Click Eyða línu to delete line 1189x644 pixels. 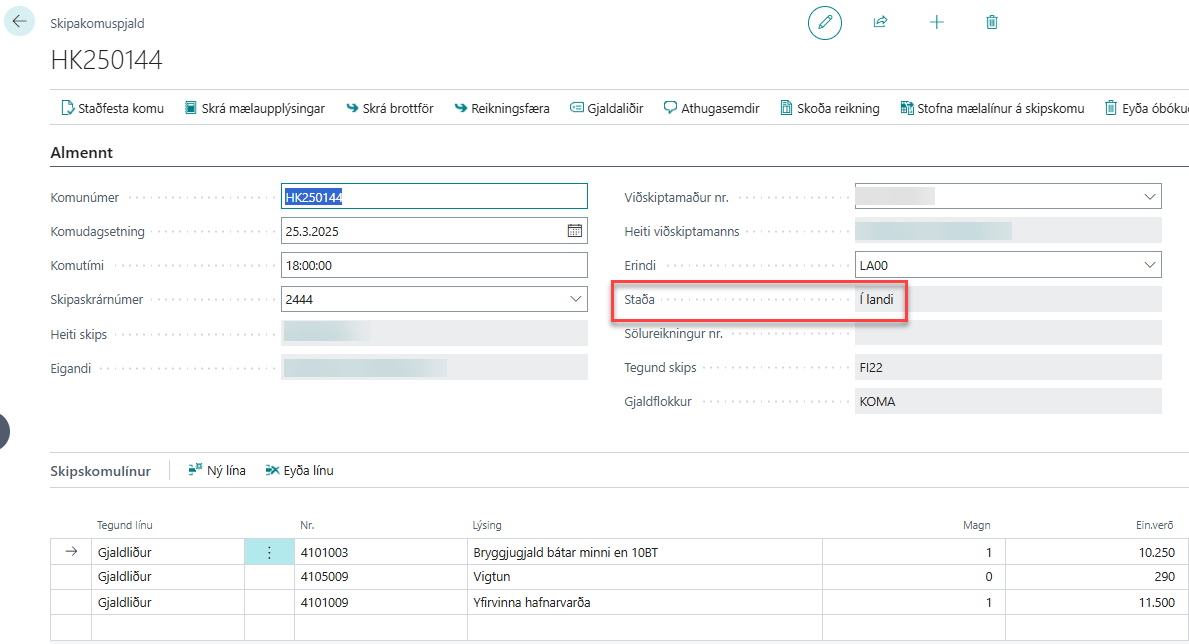coord(299,470)
